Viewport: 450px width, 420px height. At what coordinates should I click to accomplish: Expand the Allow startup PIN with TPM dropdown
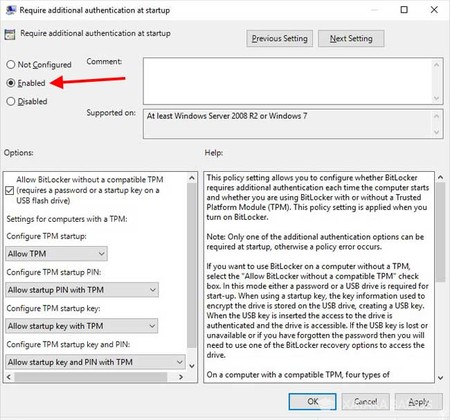coord(82,290)
